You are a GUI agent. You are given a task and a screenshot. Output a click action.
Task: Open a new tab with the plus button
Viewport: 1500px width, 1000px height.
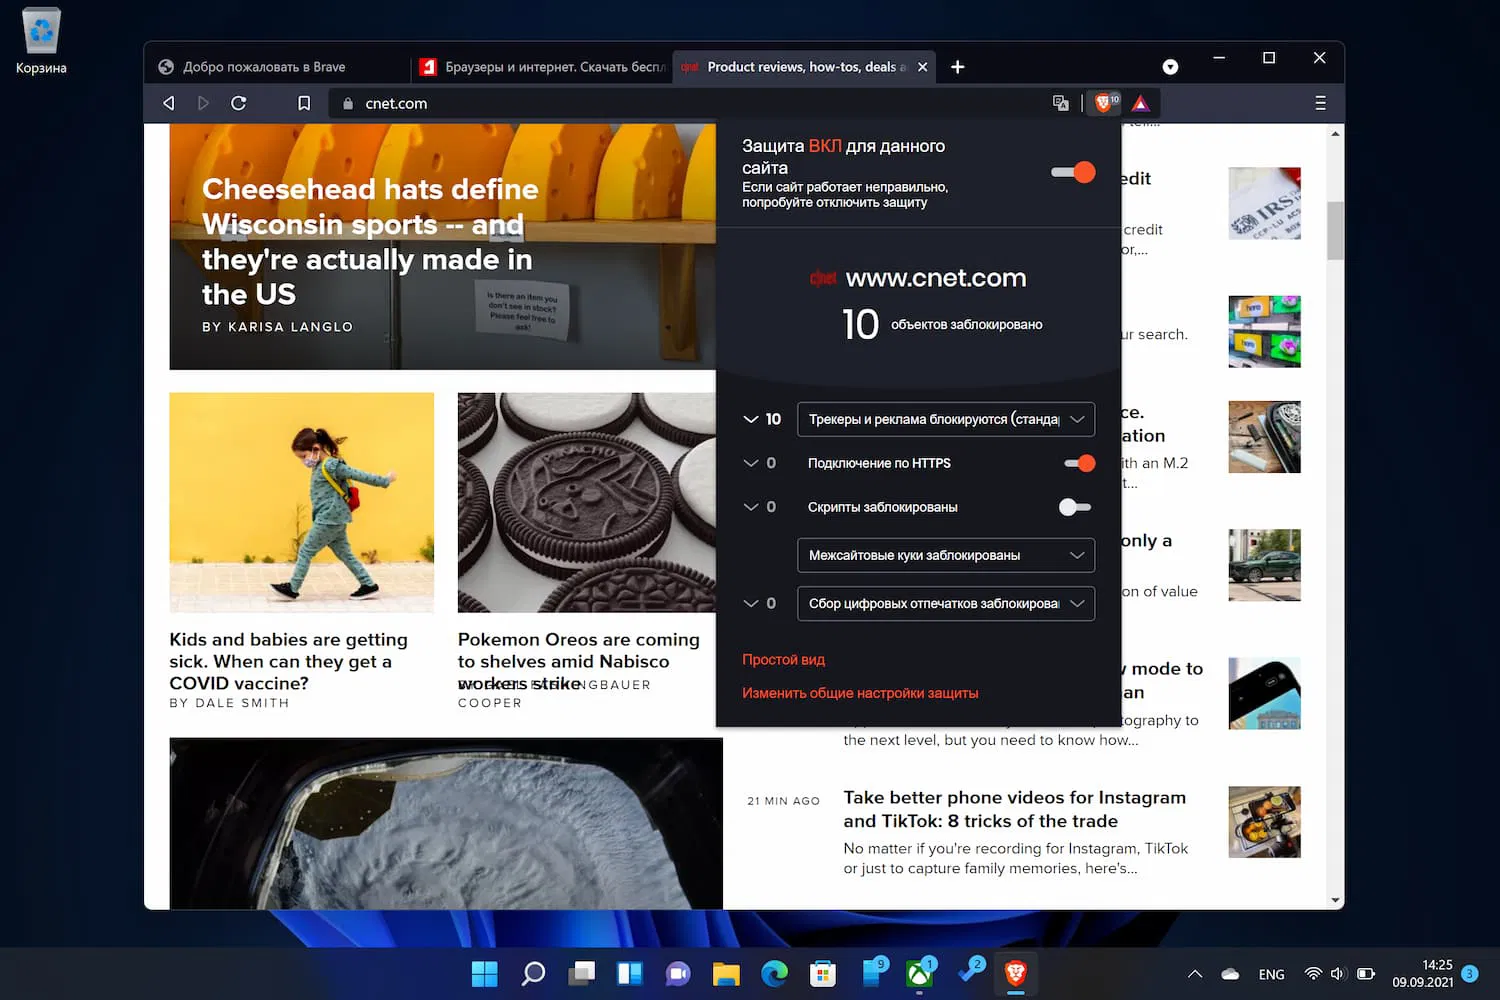click(x=958, y=67)
